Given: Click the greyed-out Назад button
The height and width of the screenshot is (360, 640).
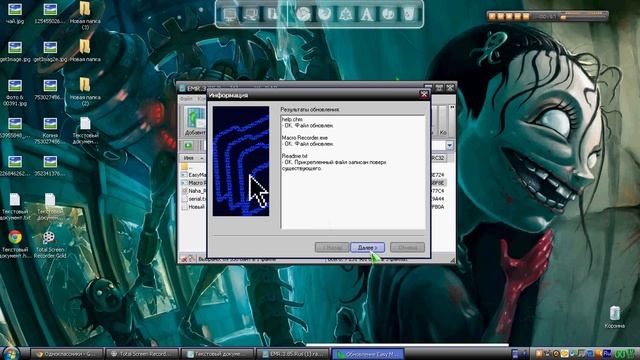Looking at the screenshot, I should click(332, 247).
